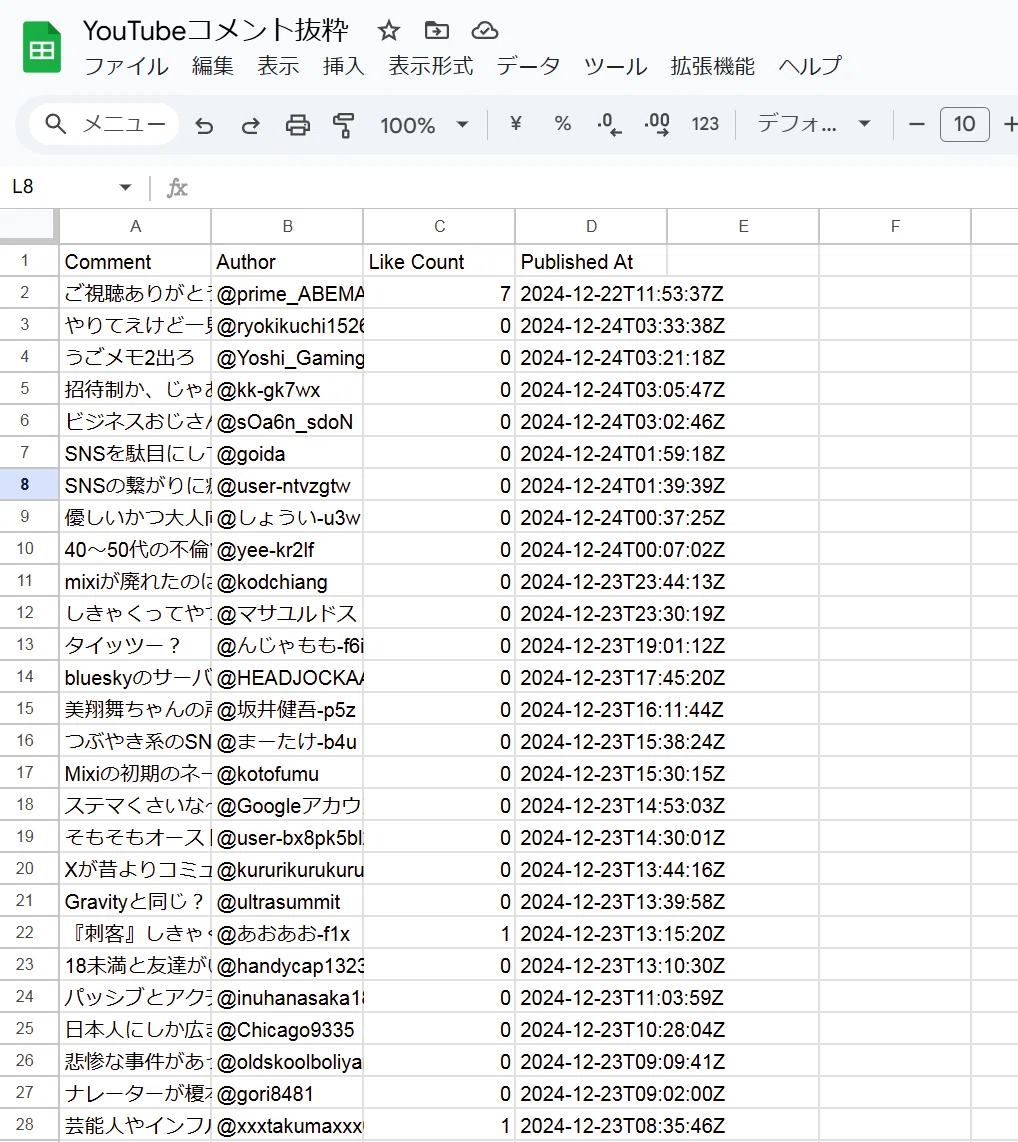The height and width of the screenshot is (1142, 1018).
Task: Select column C header
Action: [439, 227]
